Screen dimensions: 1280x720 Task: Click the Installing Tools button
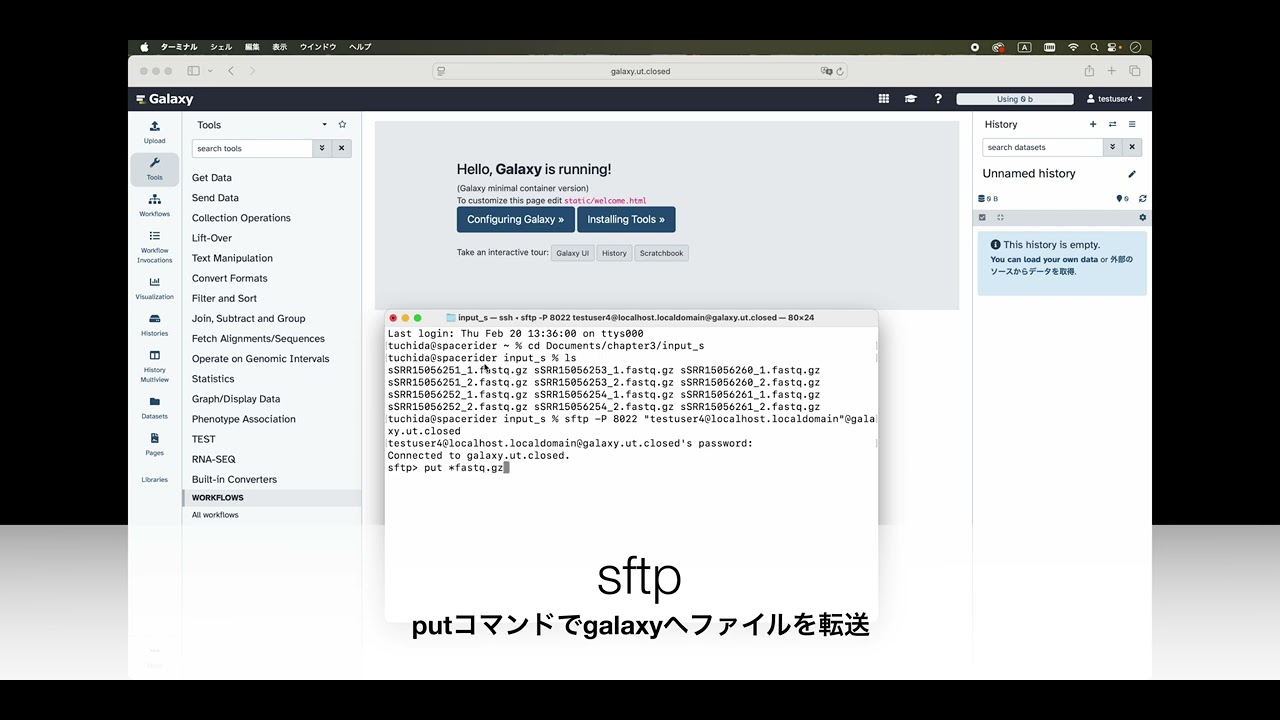[x=626, y=220]
